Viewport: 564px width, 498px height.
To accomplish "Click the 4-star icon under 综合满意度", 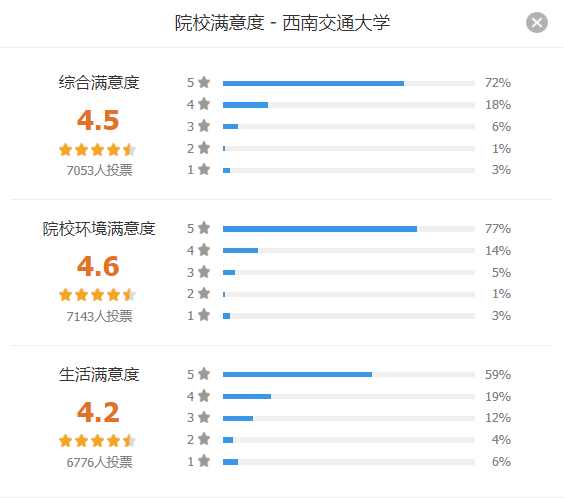I will pos(204,104).
